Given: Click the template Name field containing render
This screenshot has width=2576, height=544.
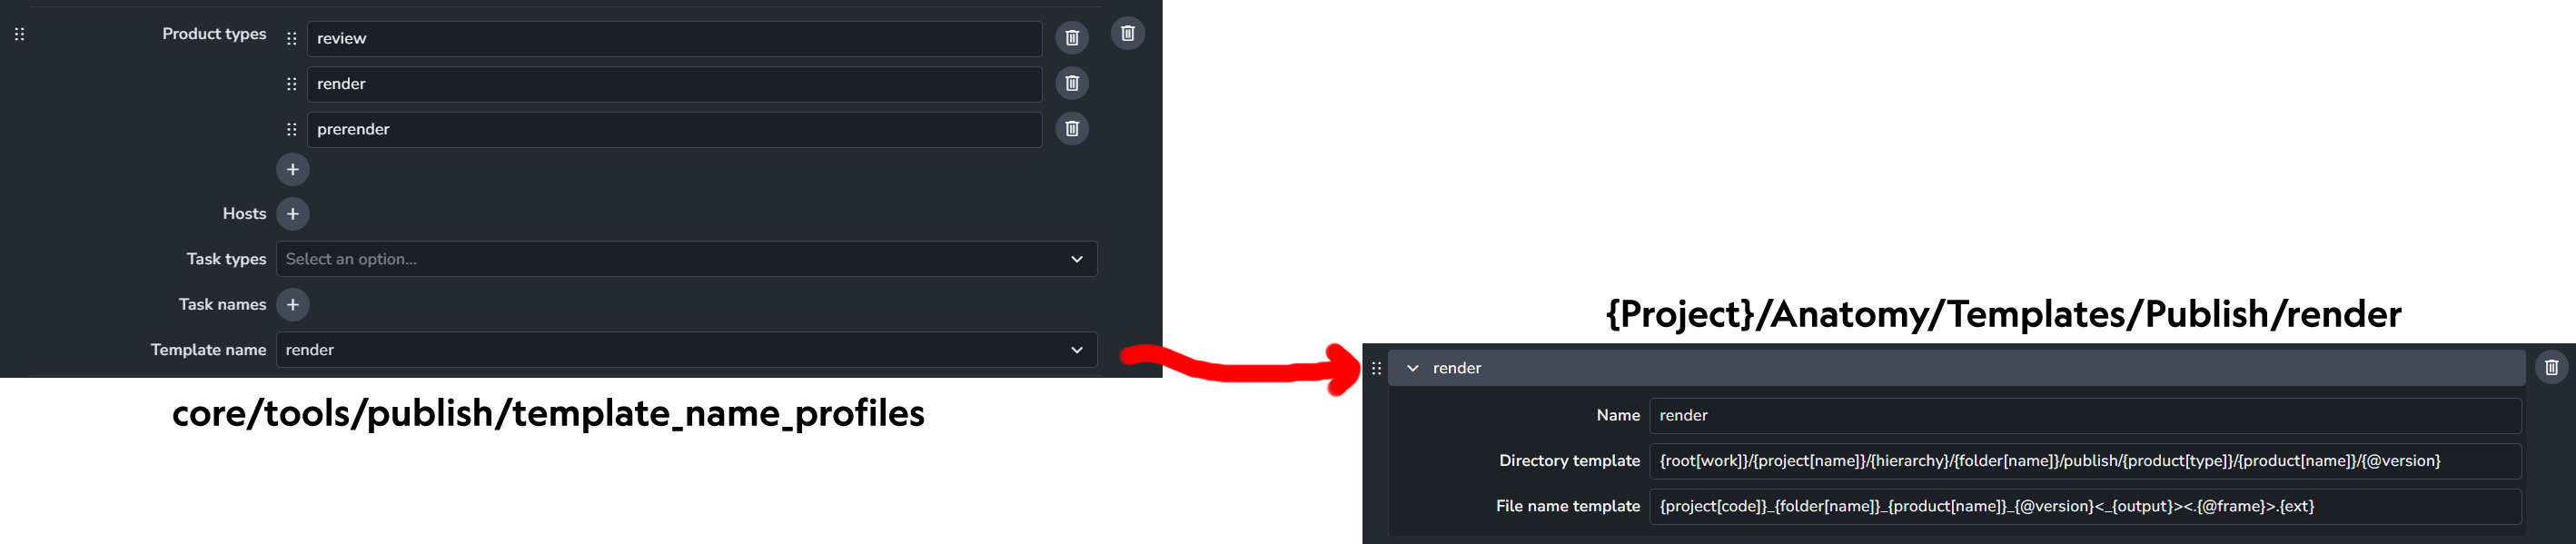Looking at the screenshot, I should [2085, 415].
